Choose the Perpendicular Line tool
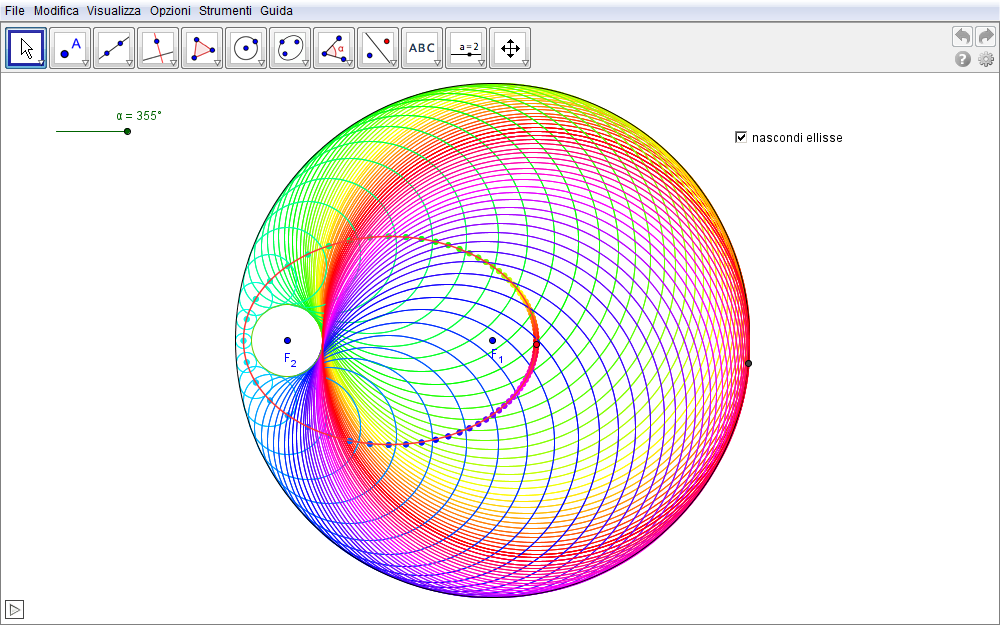 (158, 47)
